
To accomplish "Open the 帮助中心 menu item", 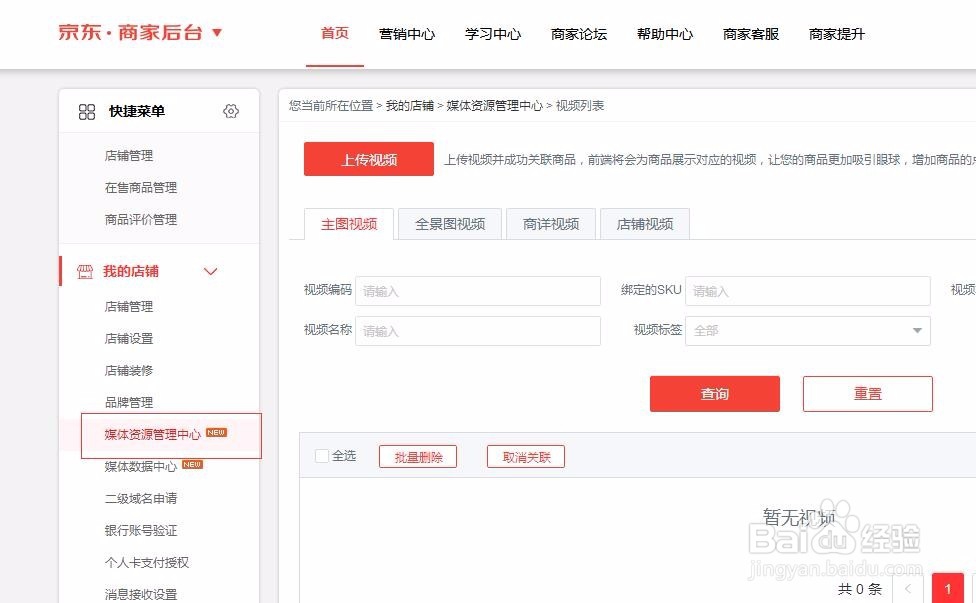I will [x=664, y=33].
